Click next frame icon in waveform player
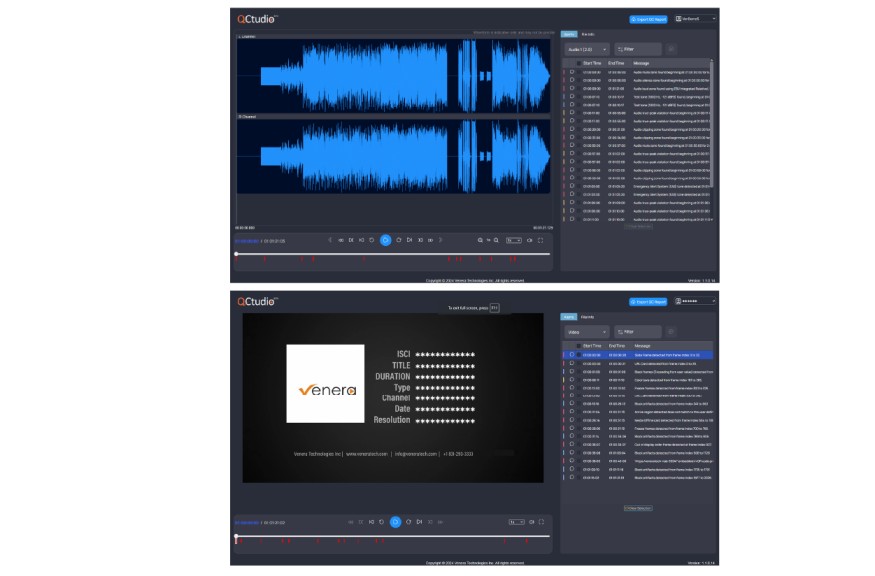 (409, 240)
